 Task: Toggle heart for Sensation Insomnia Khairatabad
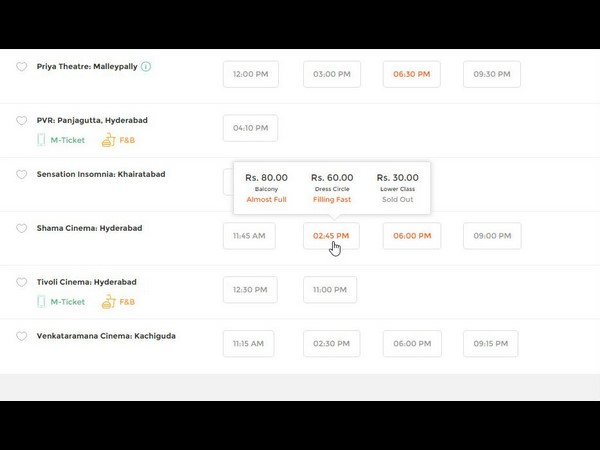pyautogui.click(x=21, y=175)
